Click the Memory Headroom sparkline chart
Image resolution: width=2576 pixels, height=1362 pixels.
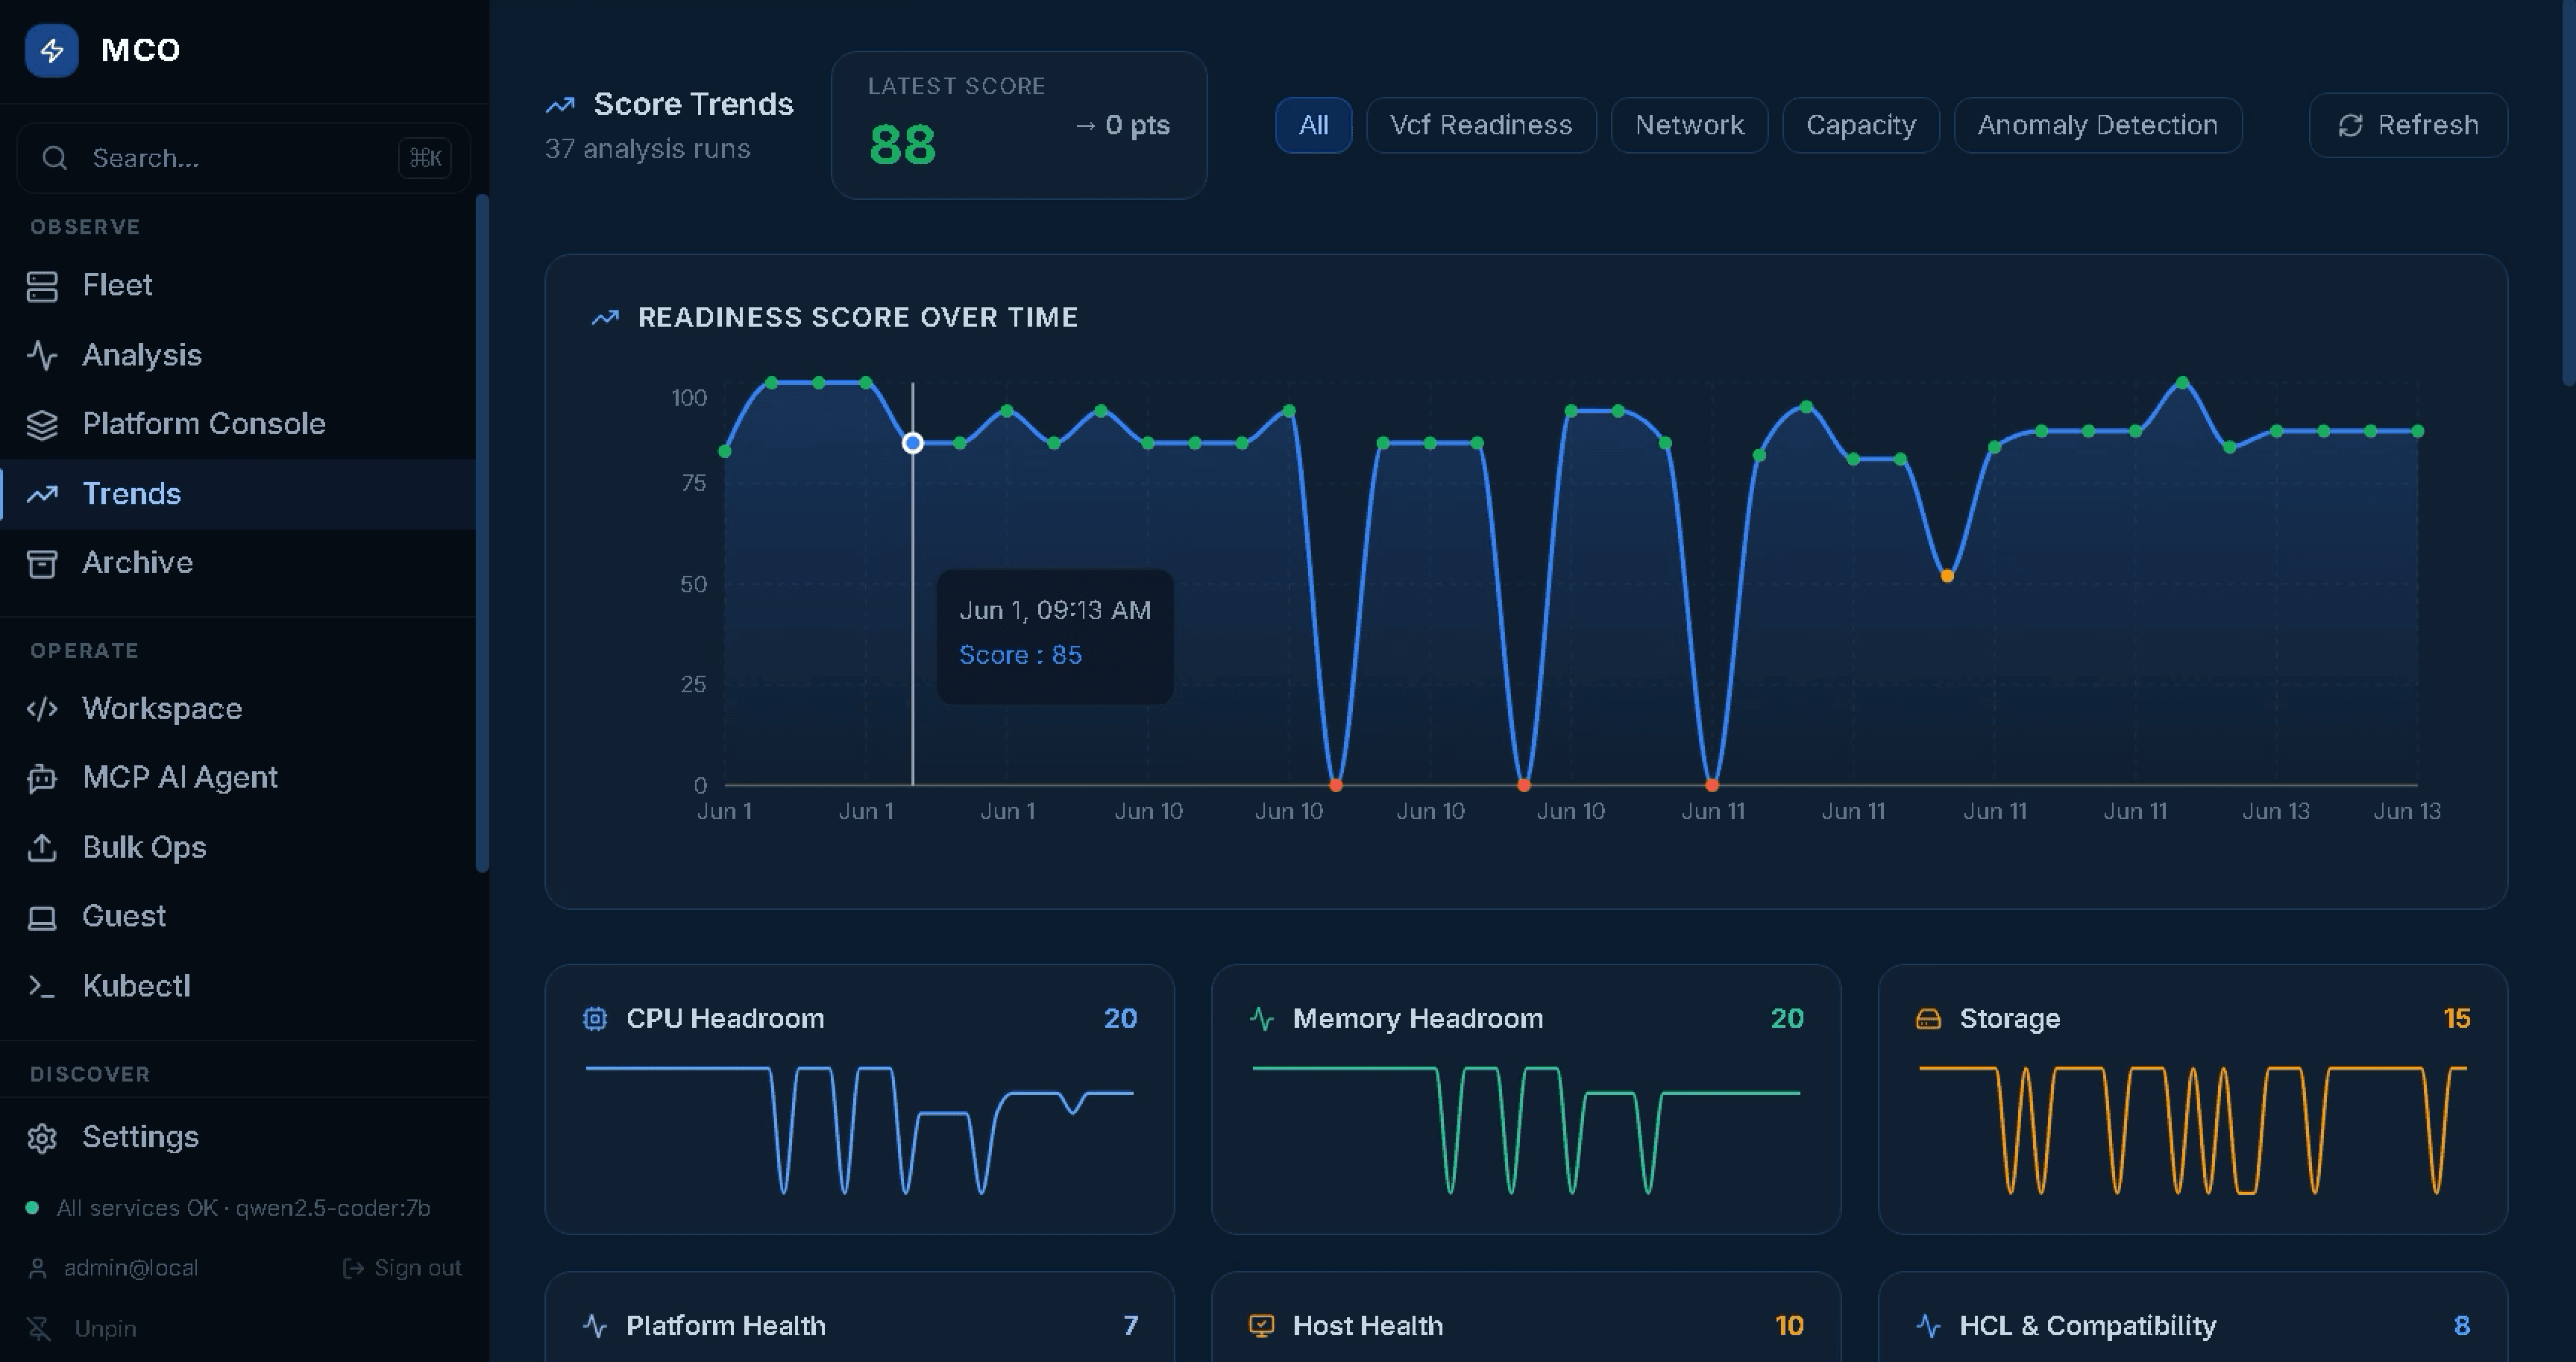(x=1526, y=1130)
